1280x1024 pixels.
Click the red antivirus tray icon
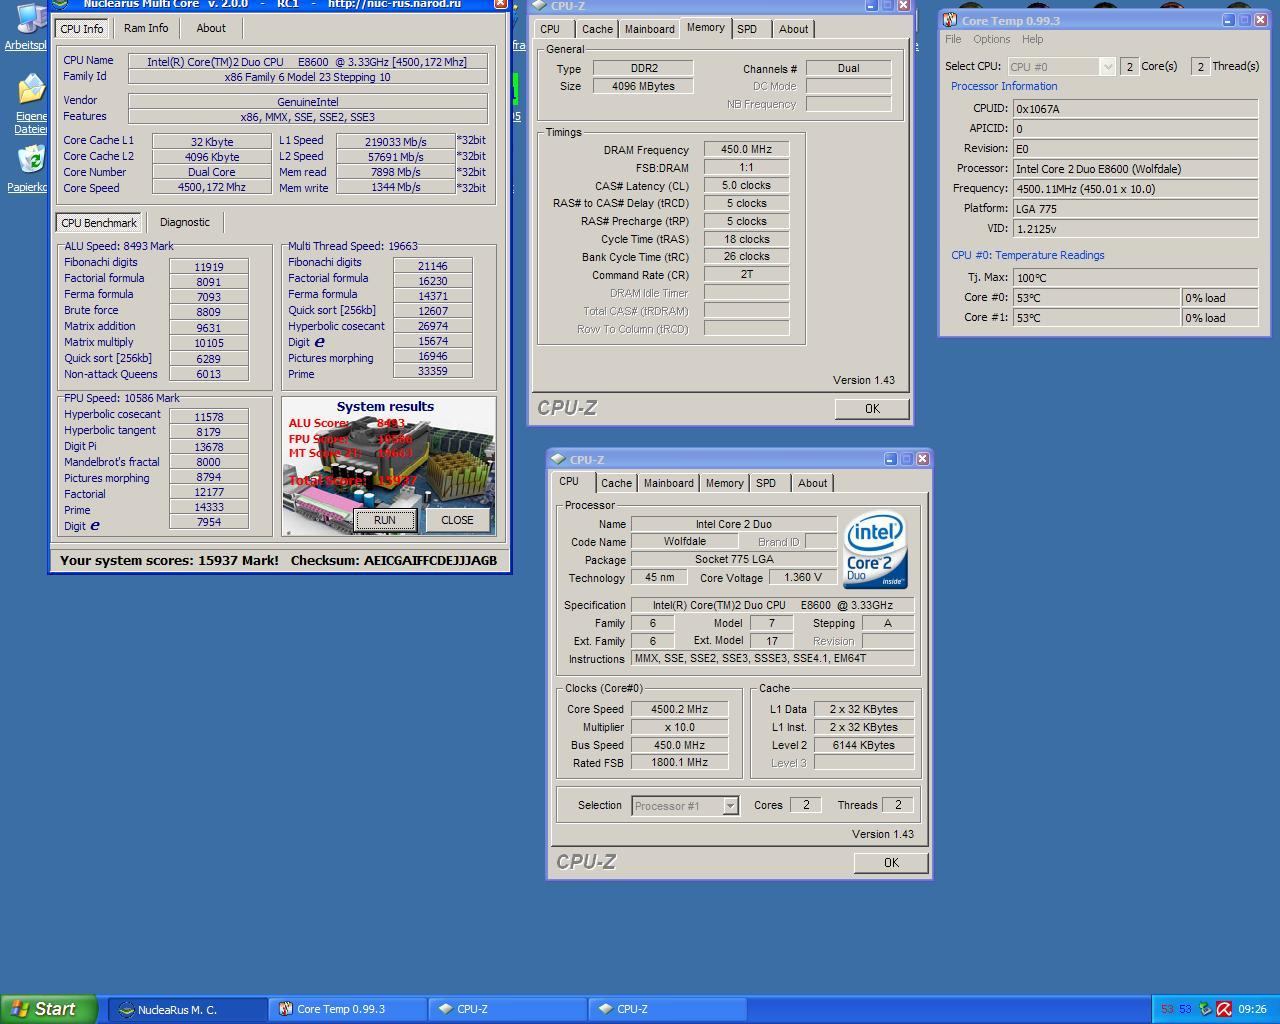1224,1009
